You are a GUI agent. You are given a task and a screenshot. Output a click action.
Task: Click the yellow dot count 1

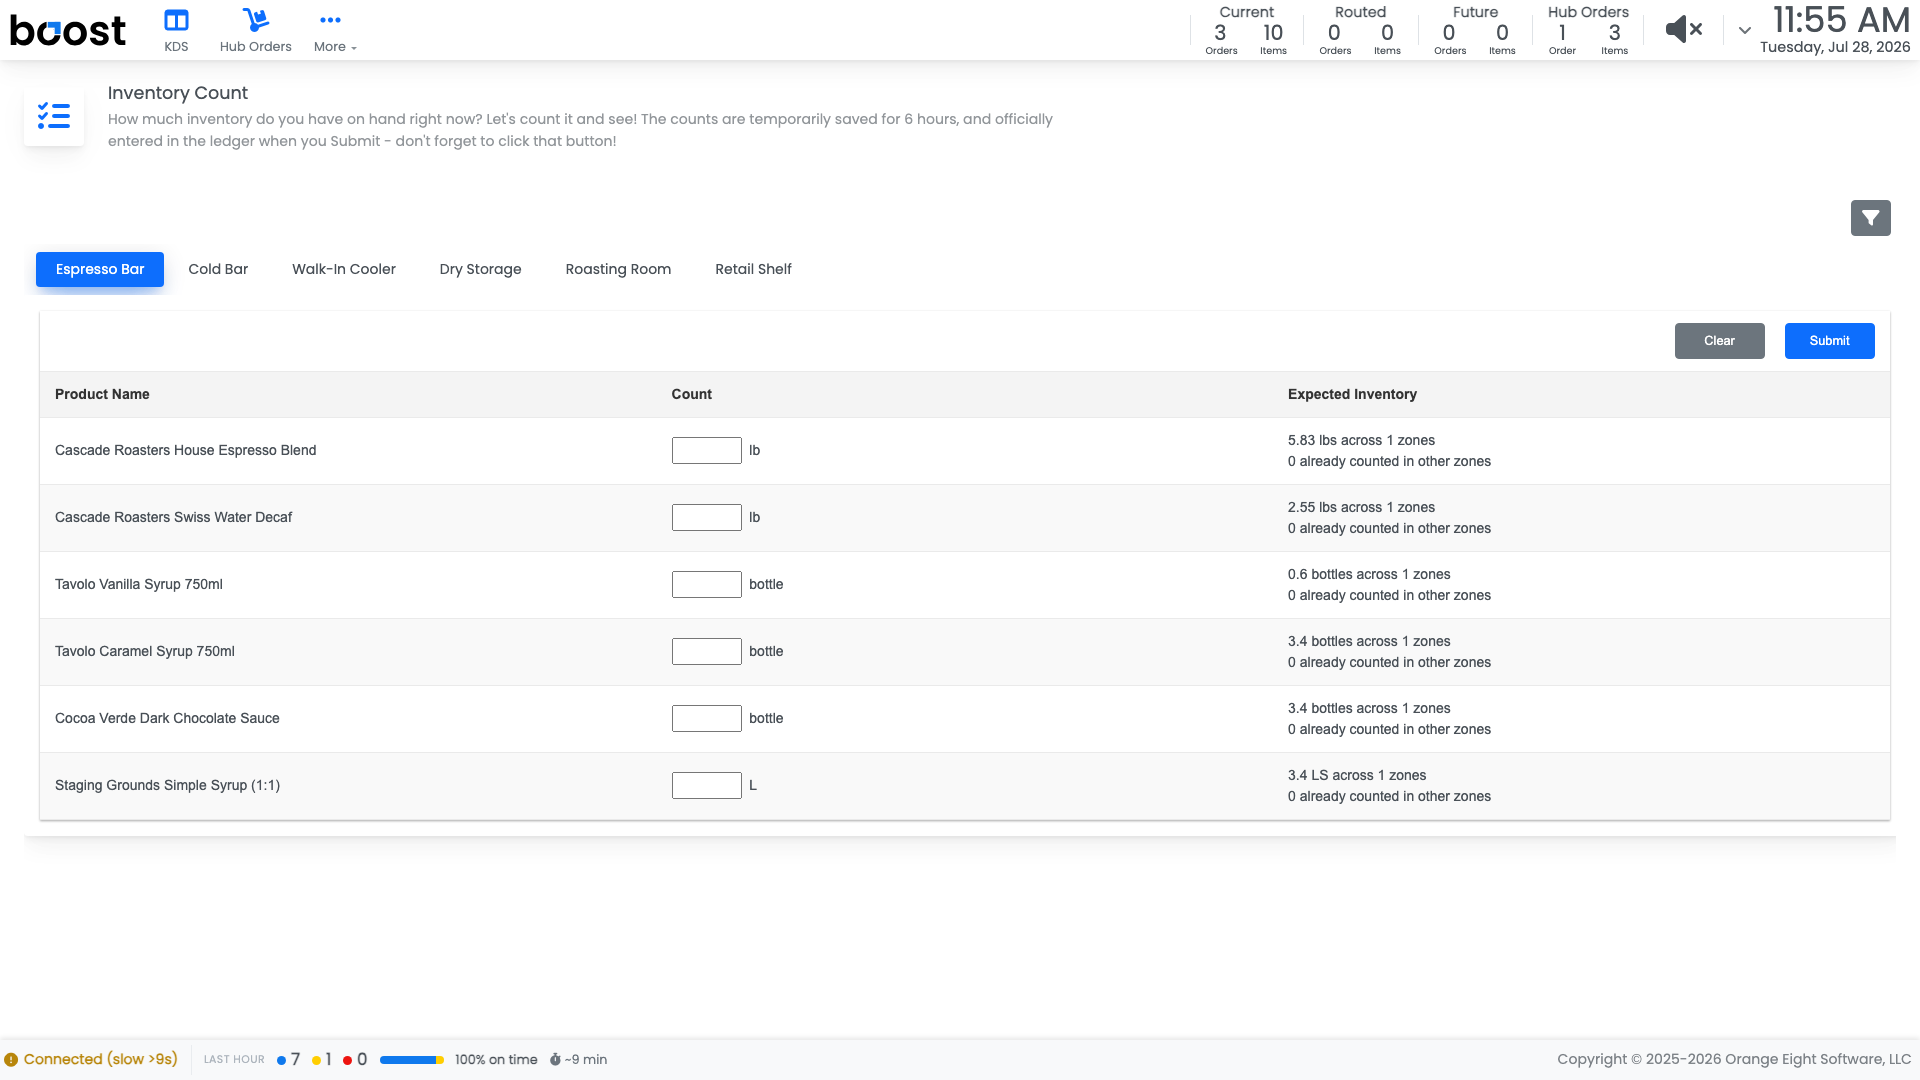click(322, 1060)
